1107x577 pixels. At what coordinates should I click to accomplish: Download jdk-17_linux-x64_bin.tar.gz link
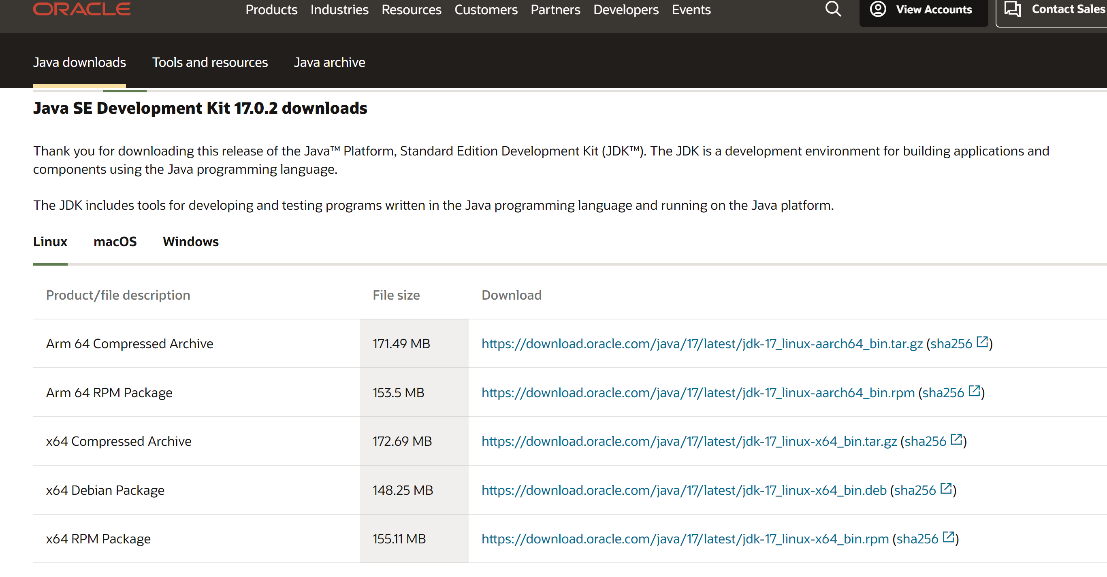[x=689, y=441]
